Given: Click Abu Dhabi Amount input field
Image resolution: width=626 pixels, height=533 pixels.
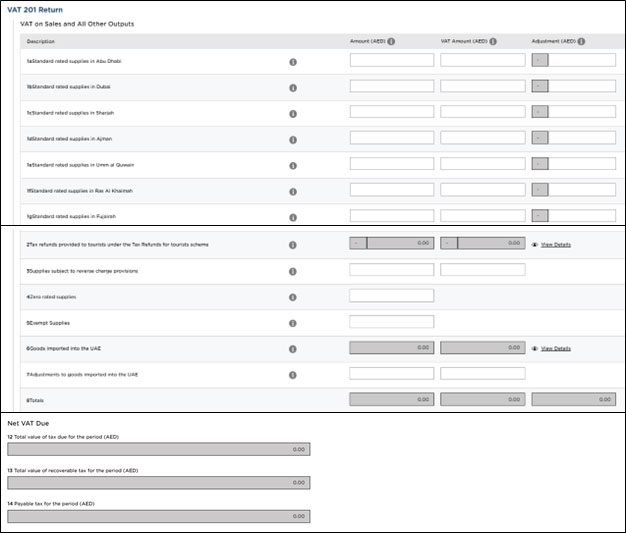Looking at the screenshot, I should 392,60.
